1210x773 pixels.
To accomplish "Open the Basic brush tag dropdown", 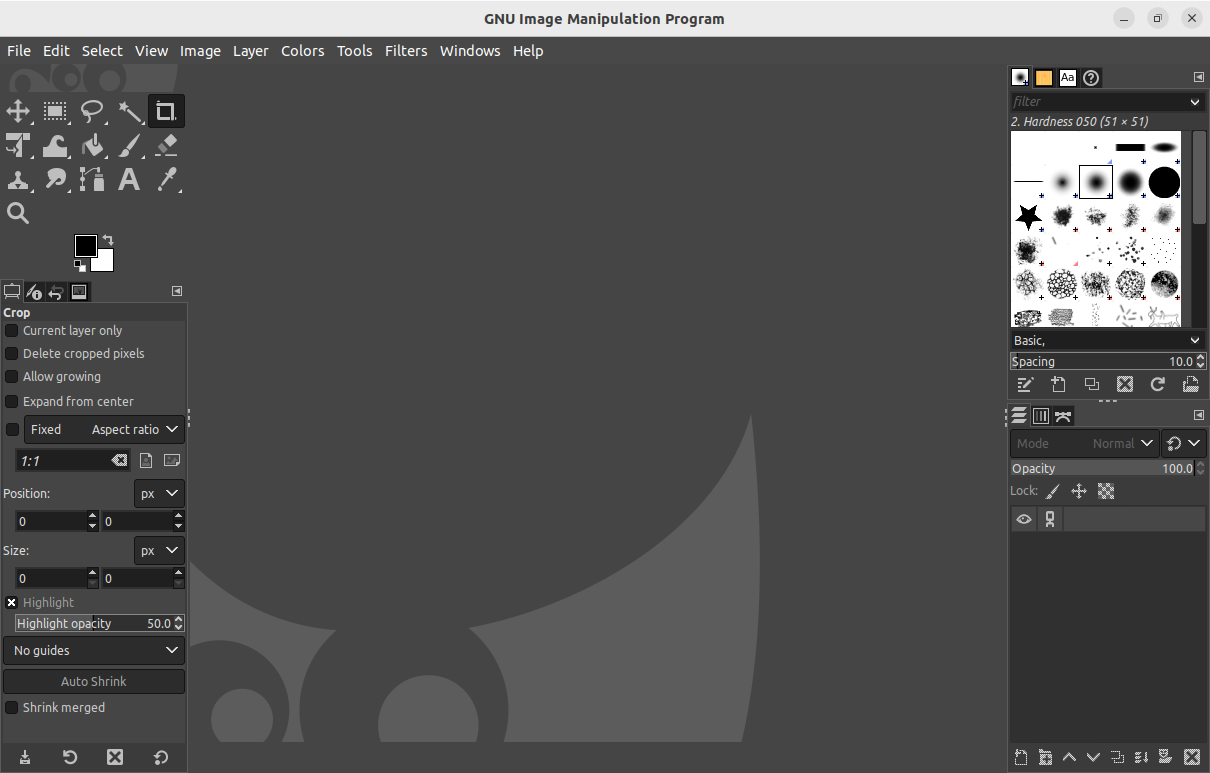I will pyautogui.click(x=1107, y=341).
